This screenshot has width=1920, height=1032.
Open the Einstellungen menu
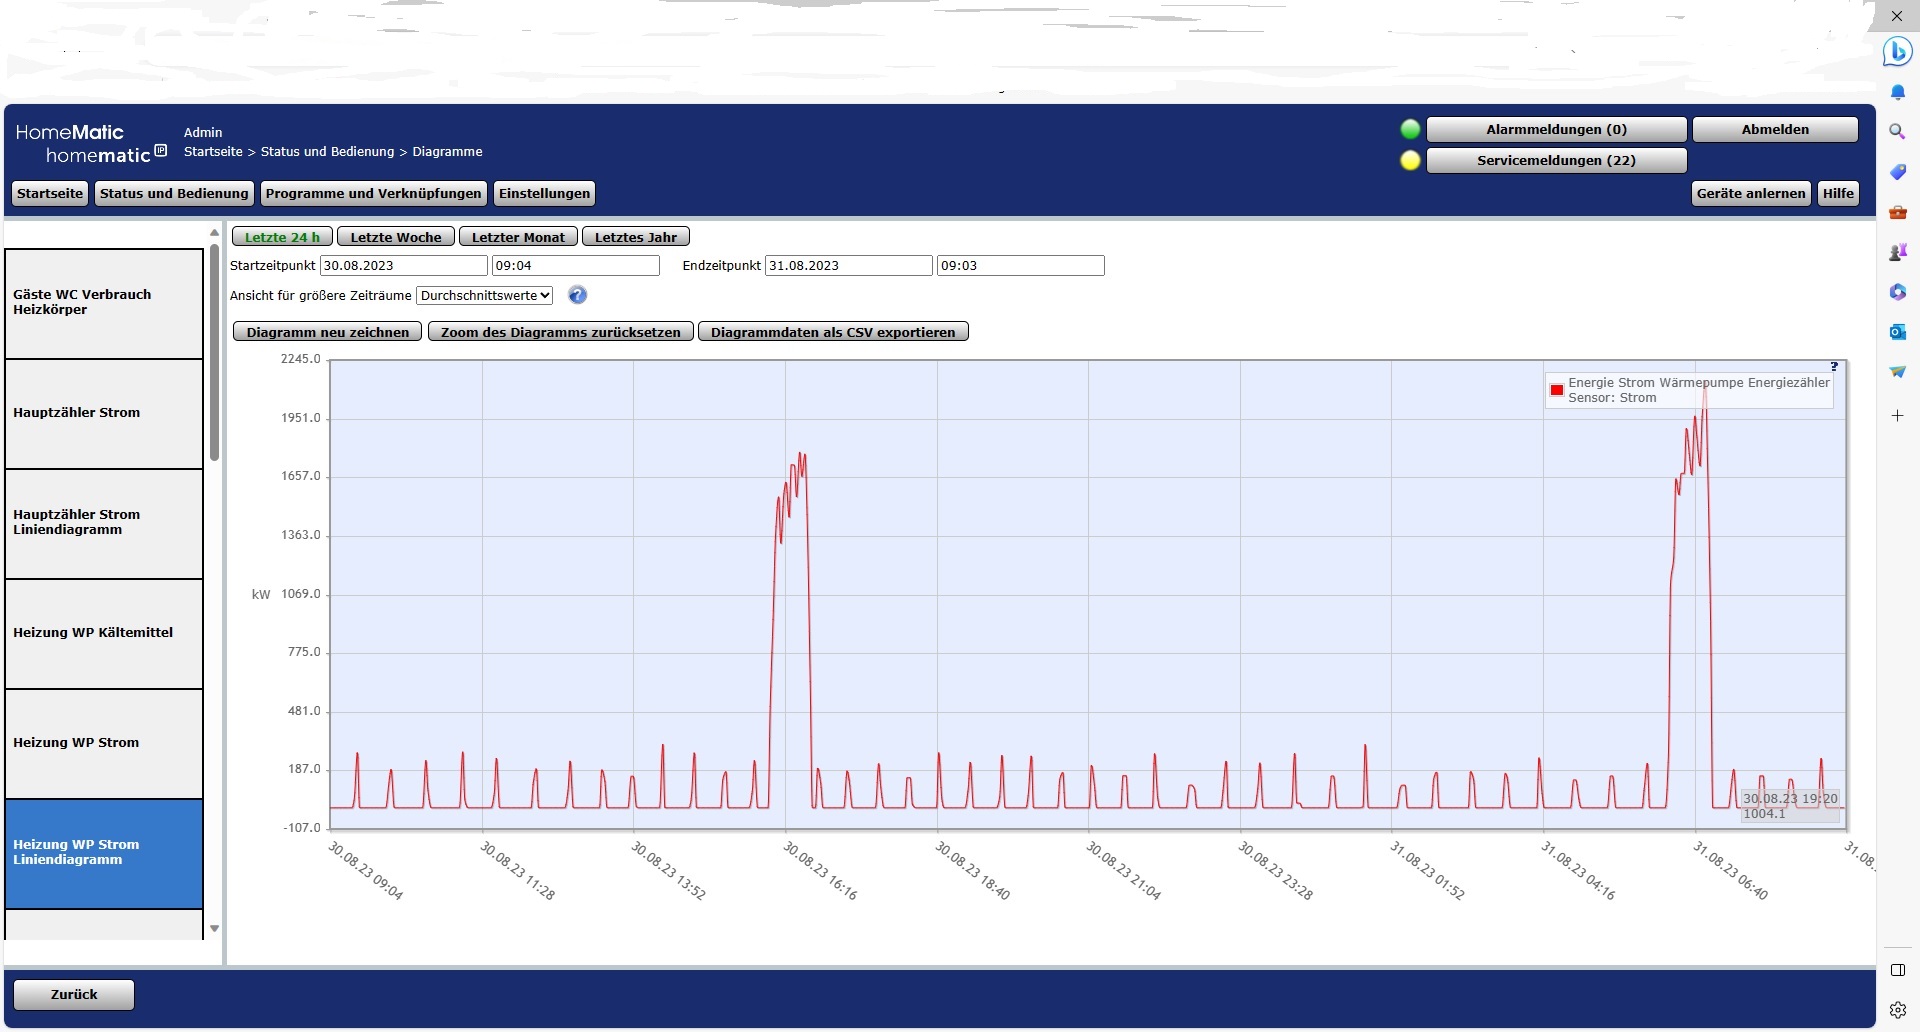coord(545,193)
